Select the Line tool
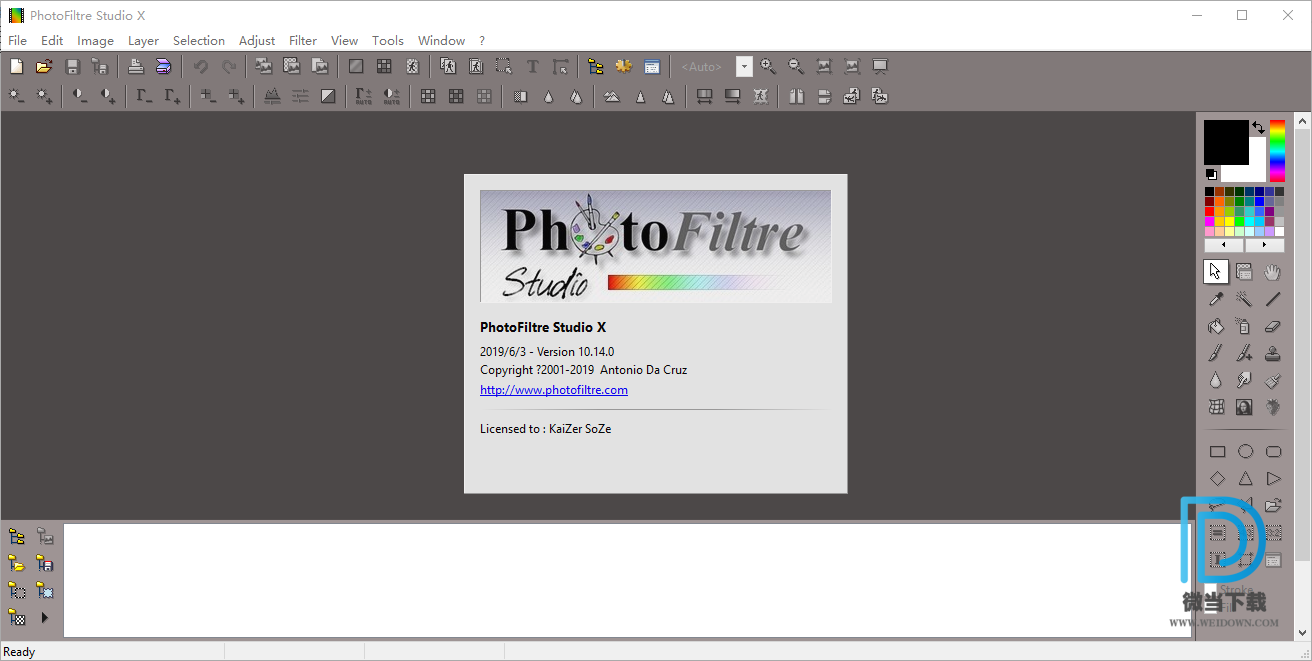The width and height of the screenshot is (1312, 661). [1273, 299]
